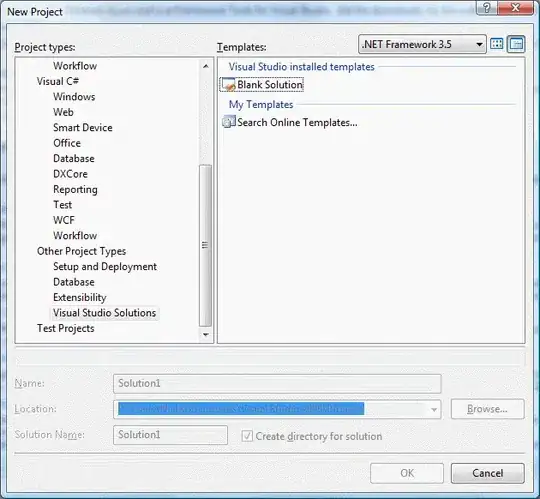This screenshot has height=499, width=540.
Task: Click the Solution Name input field
Action: tap(170, 435)
